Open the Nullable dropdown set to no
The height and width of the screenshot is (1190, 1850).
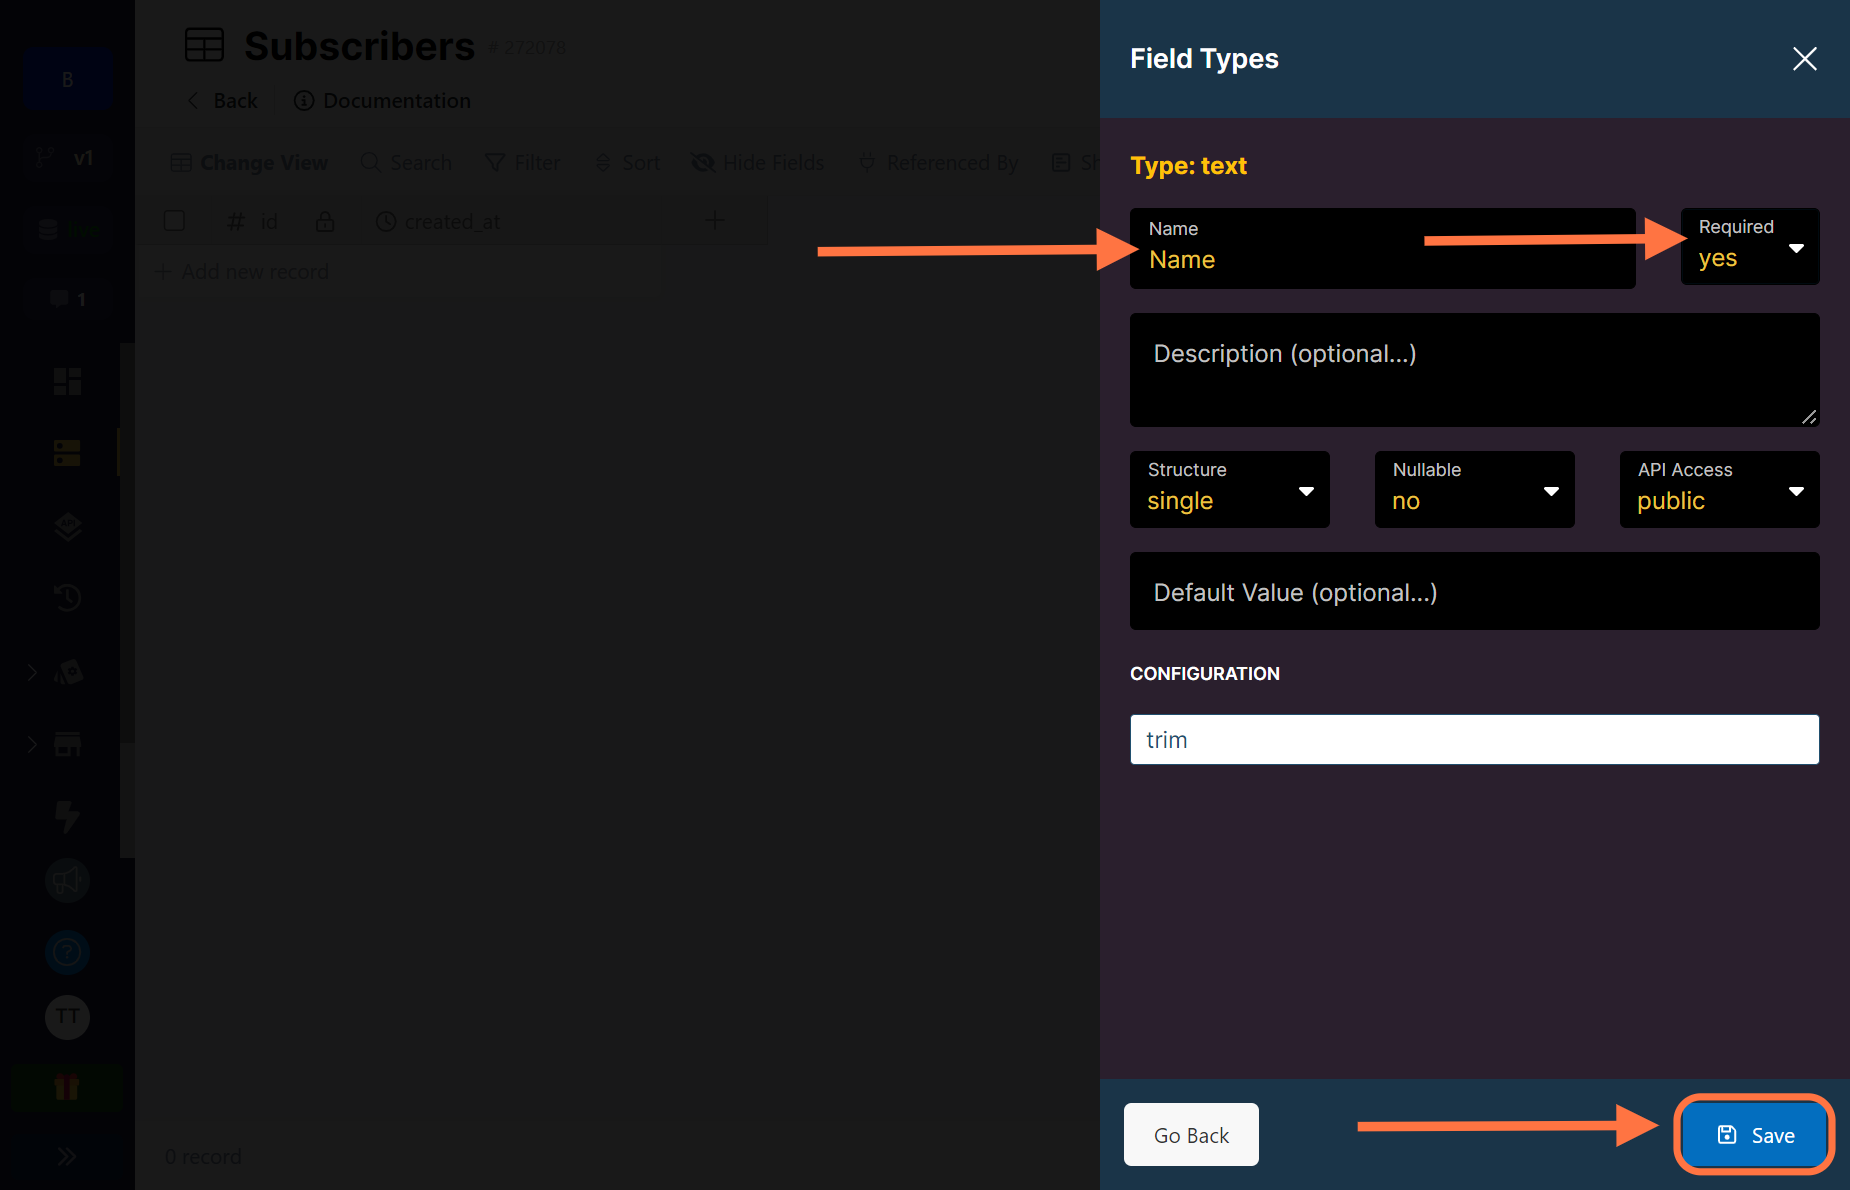pos(1474,489)
